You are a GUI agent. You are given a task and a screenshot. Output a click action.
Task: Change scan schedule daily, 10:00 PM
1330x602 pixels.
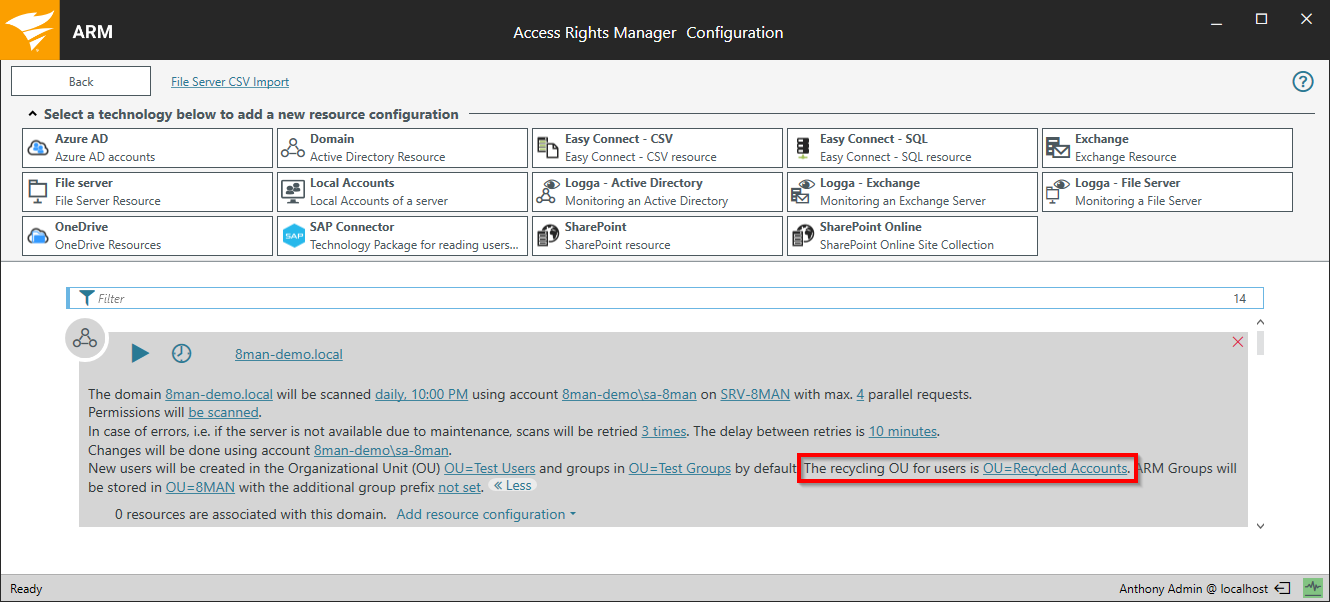421,394
